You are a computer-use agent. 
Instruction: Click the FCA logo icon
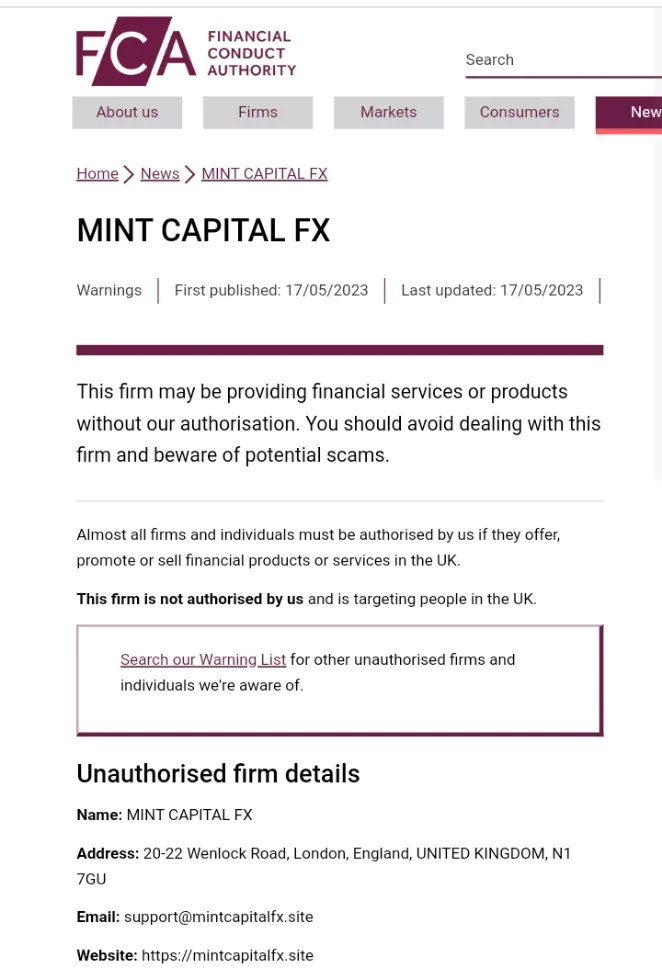(x=137, y=51)
